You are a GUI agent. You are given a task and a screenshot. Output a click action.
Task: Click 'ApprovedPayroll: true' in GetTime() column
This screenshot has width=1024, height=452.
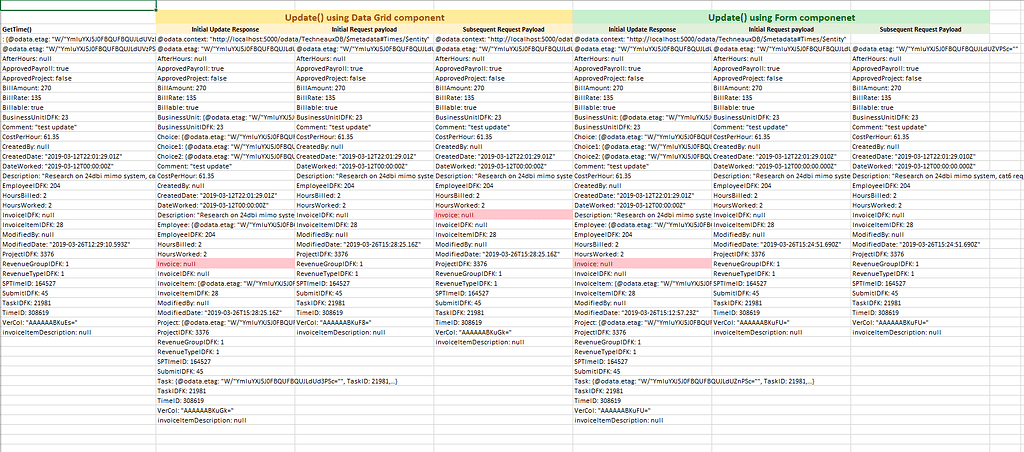(78, 69)
